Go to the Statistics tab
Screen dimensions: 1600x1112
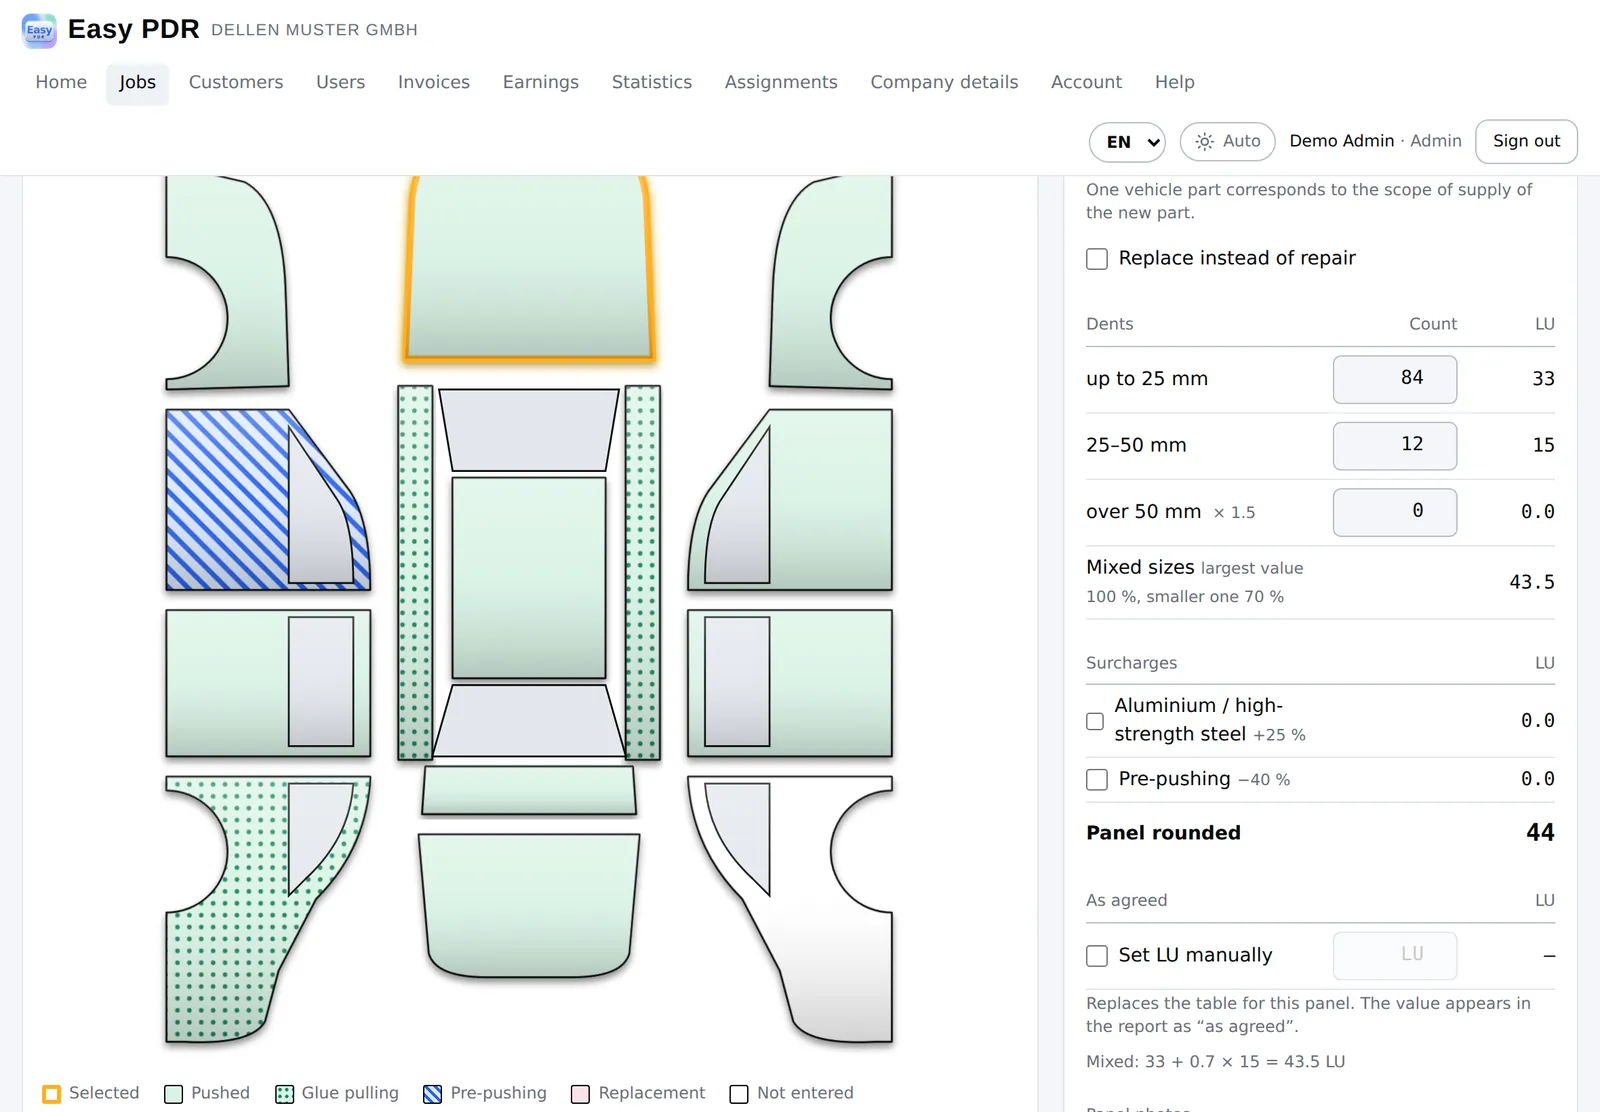coord(652,82)
